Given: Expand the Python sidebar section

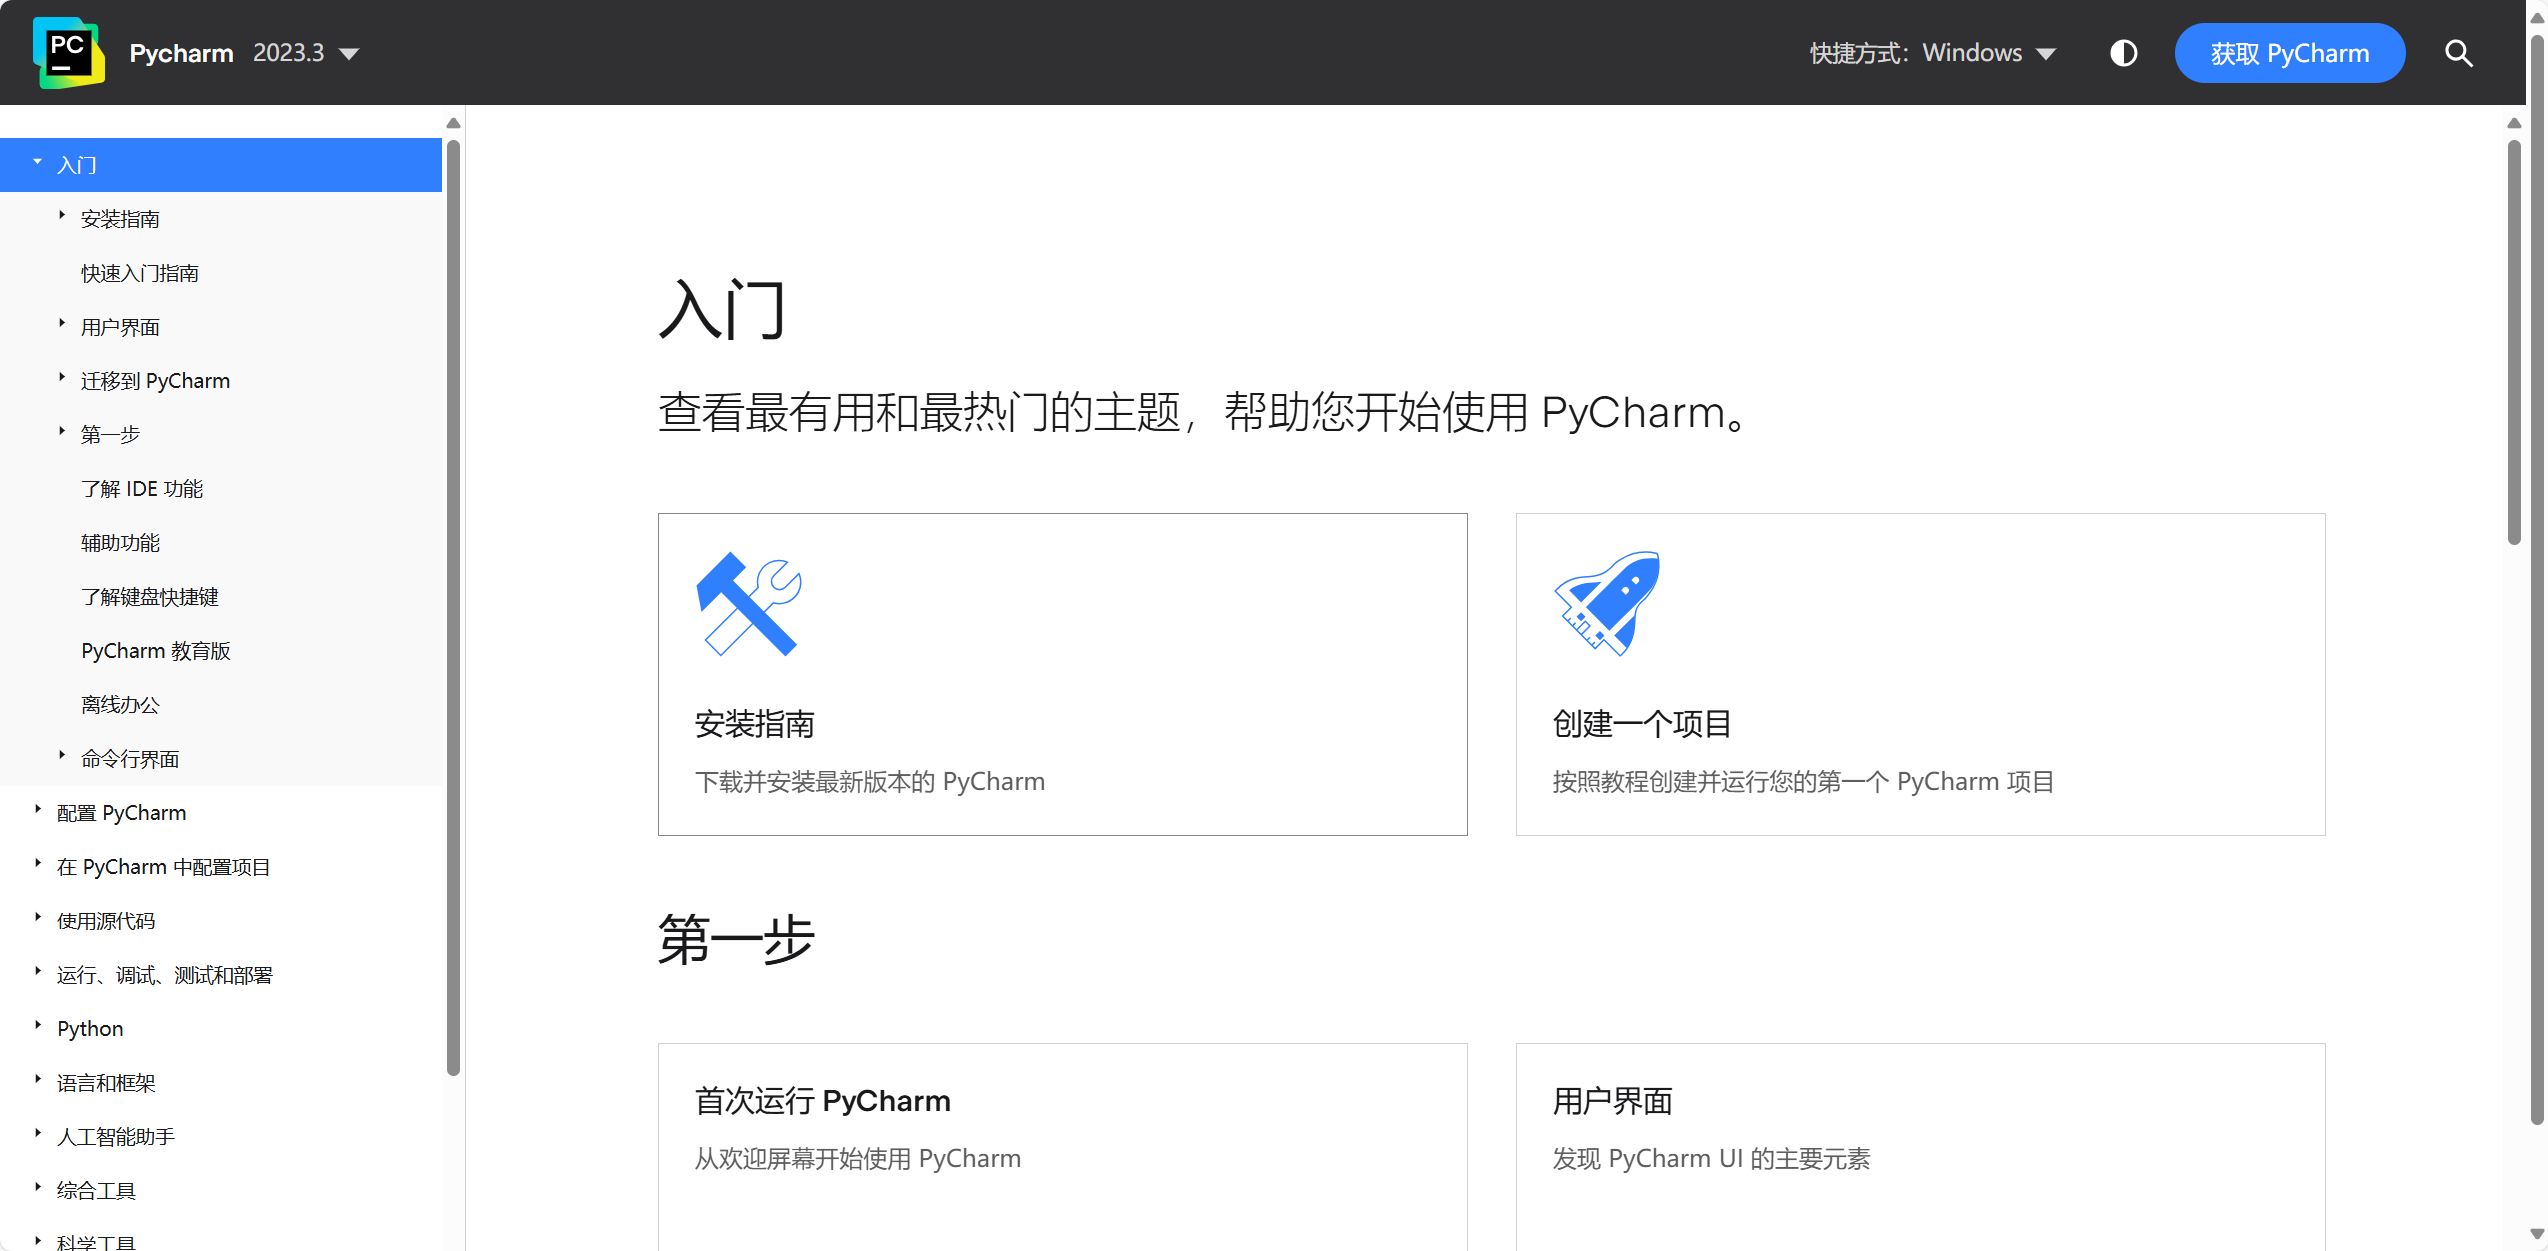Looking at the screenshot, I should tap(38, 1026).
